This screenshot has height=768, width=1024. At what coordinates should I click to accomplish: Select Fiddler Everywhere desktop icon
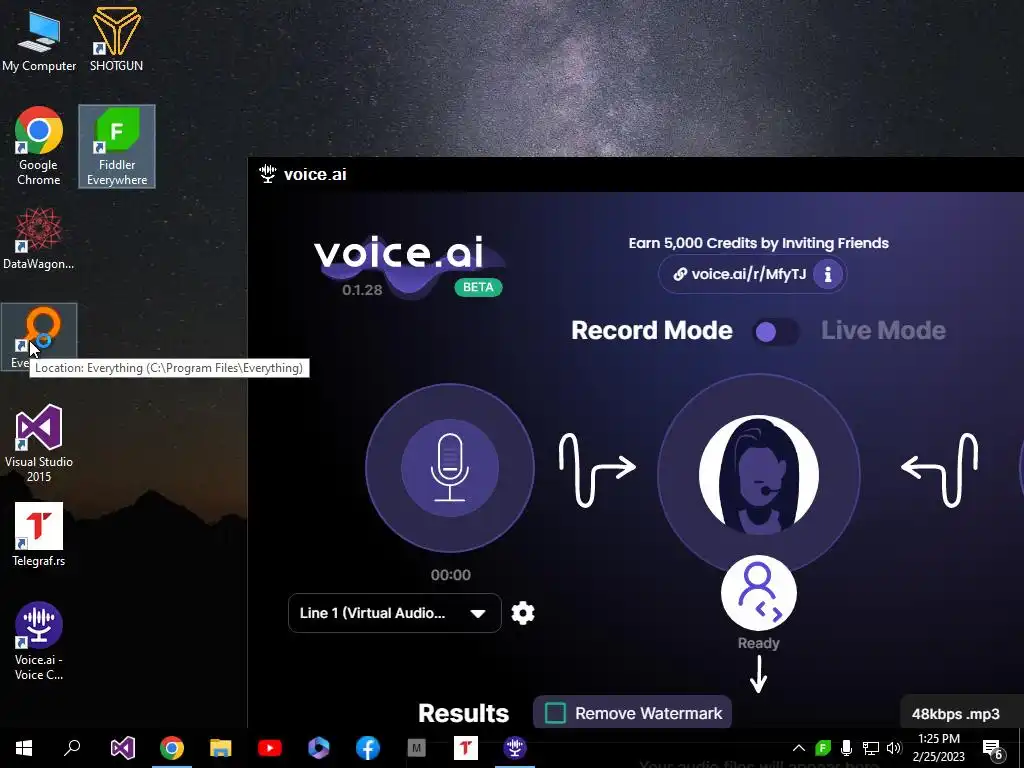pos(117,146)
